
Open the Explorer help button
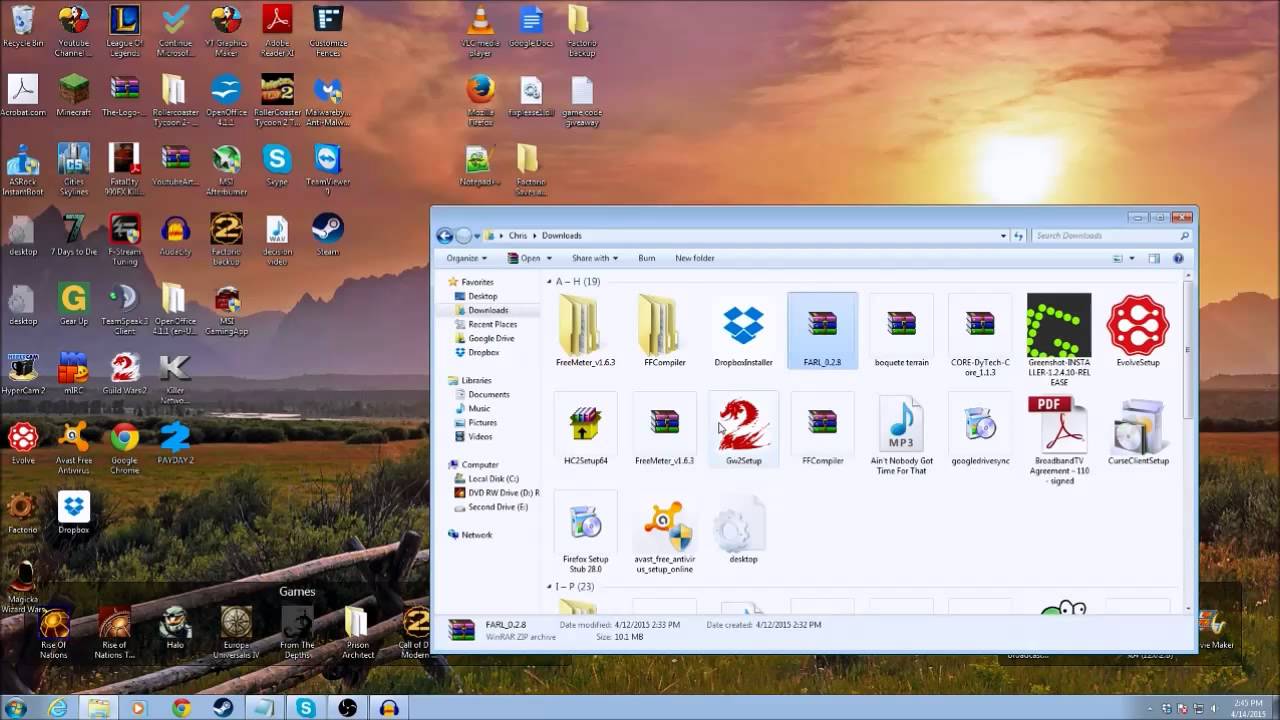click(x=1178, y=258)
